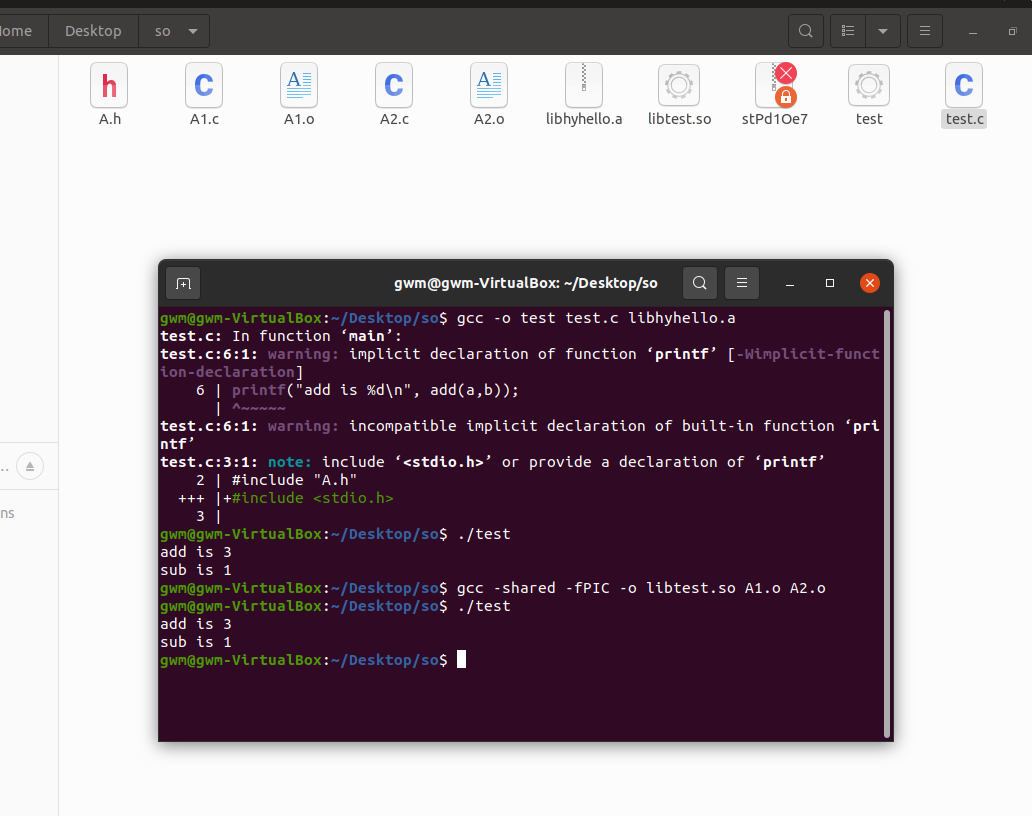Select the A2.o object file icon

point(489,86)
